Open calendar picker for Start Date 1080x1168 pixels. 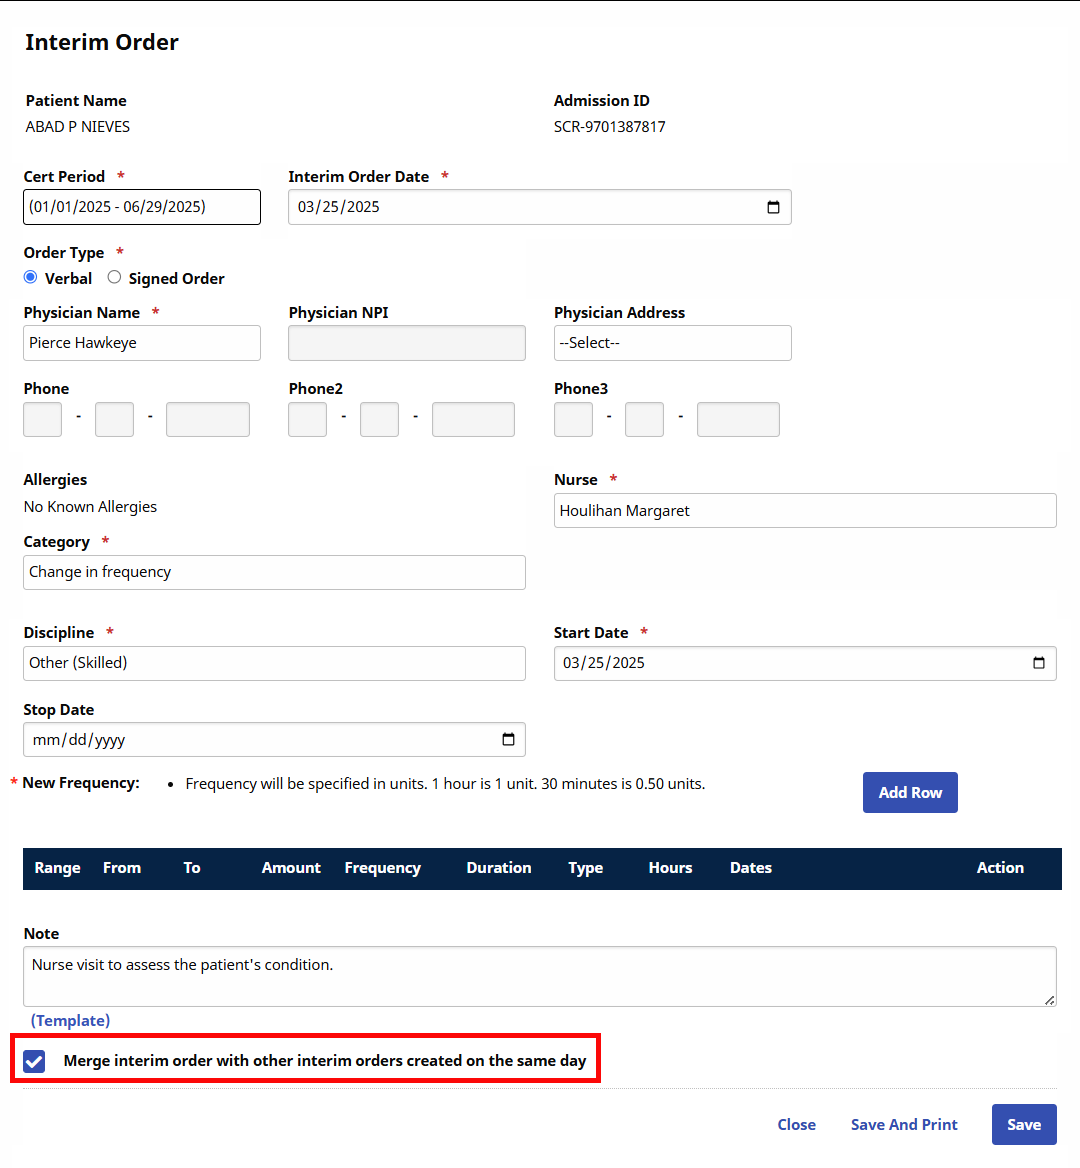(1038, 663)
